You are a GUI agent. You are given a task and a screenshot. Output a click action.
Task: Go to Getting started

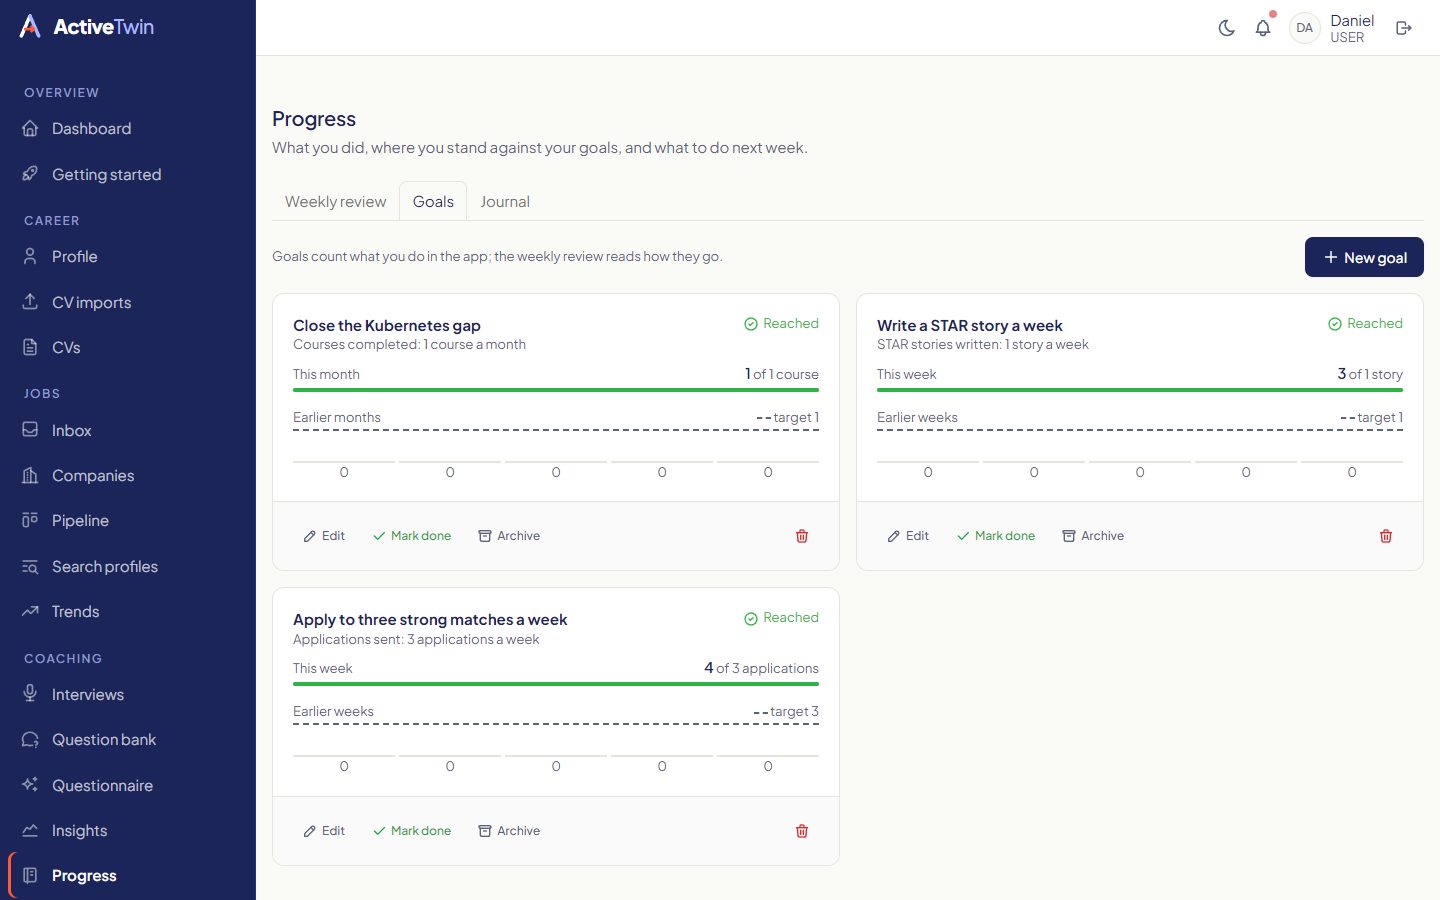coord(128,174)
